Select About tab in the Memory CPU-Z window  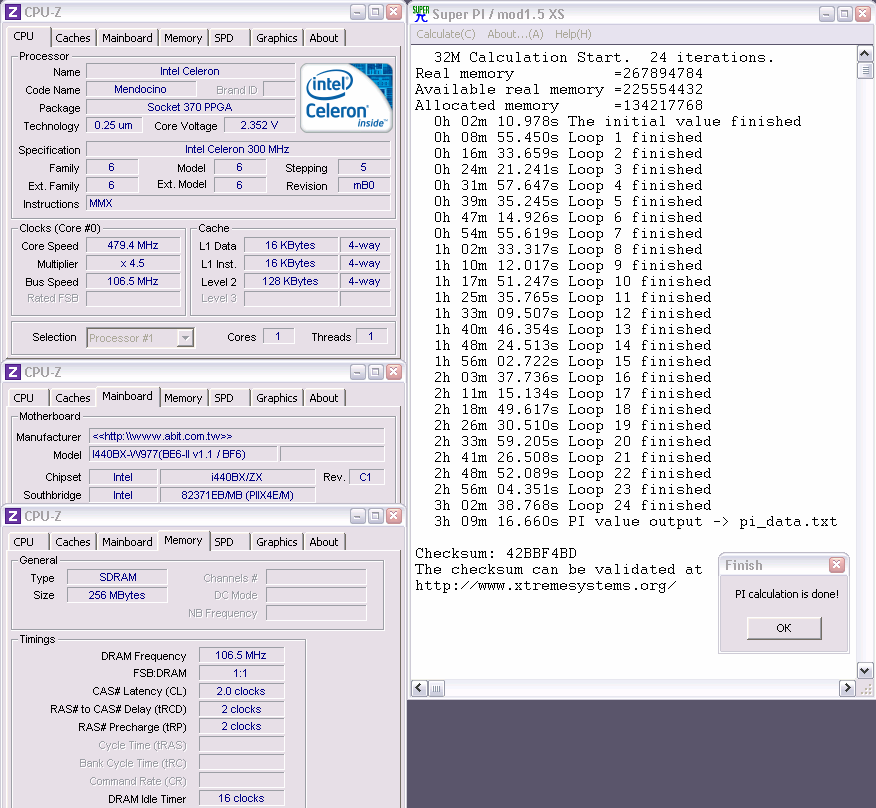324,542
